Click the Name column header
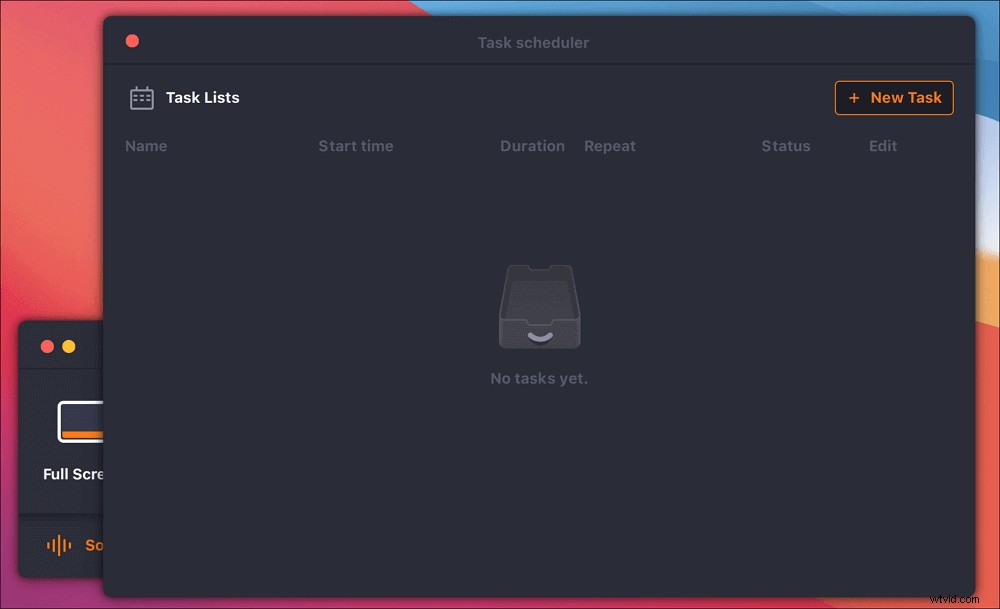 [x=146, y=146]
